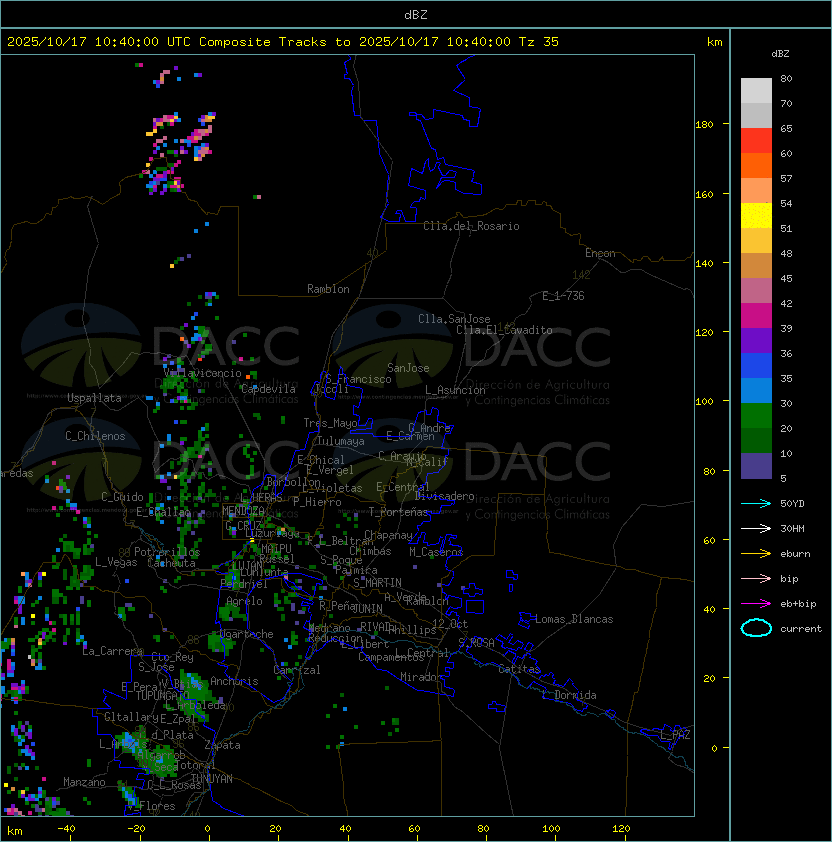The width and height of the screenshot is (832, 842).
Task: Click the 'Mirador' map label
Action: coord(421,677)
